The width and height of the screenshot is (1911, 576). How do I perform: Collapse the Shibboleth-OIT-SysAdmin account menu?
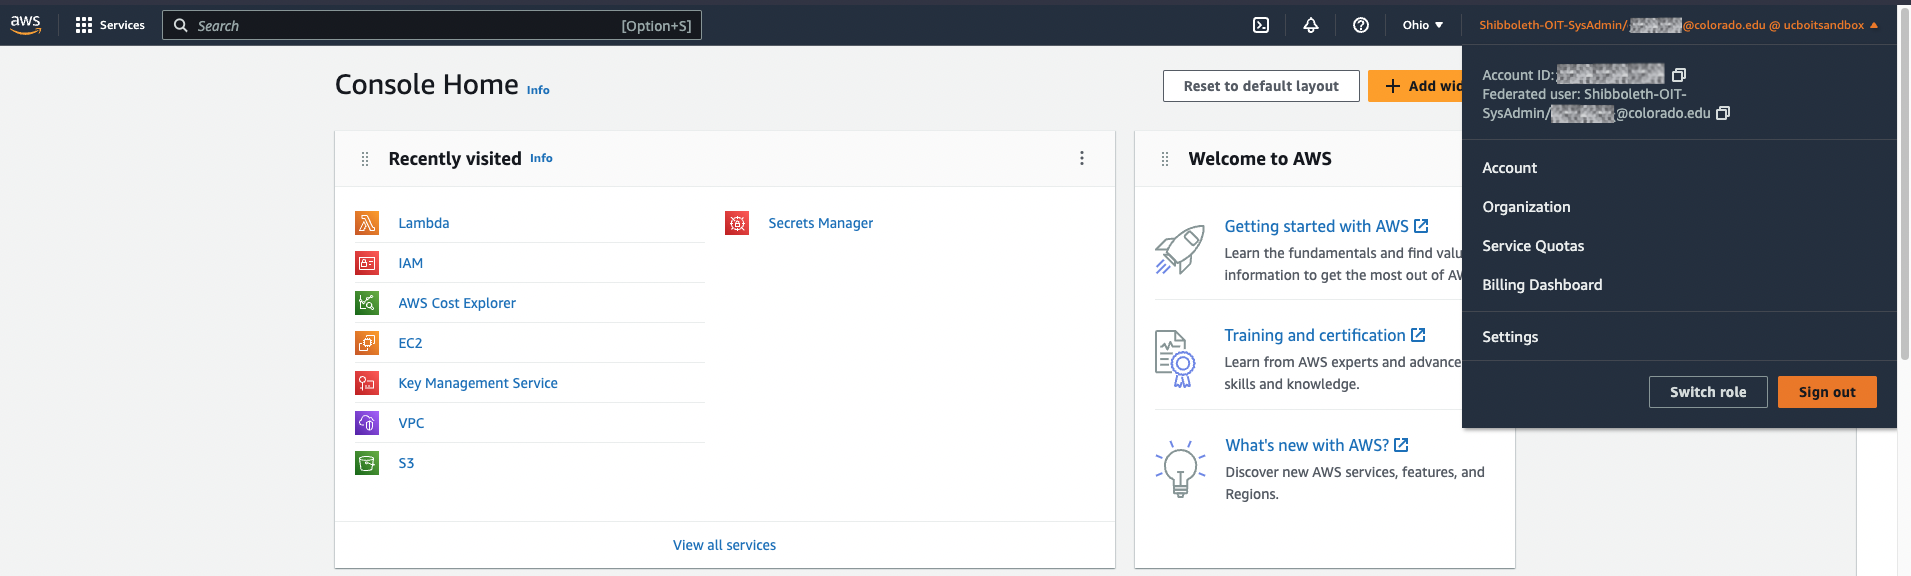pos(1678,25)
